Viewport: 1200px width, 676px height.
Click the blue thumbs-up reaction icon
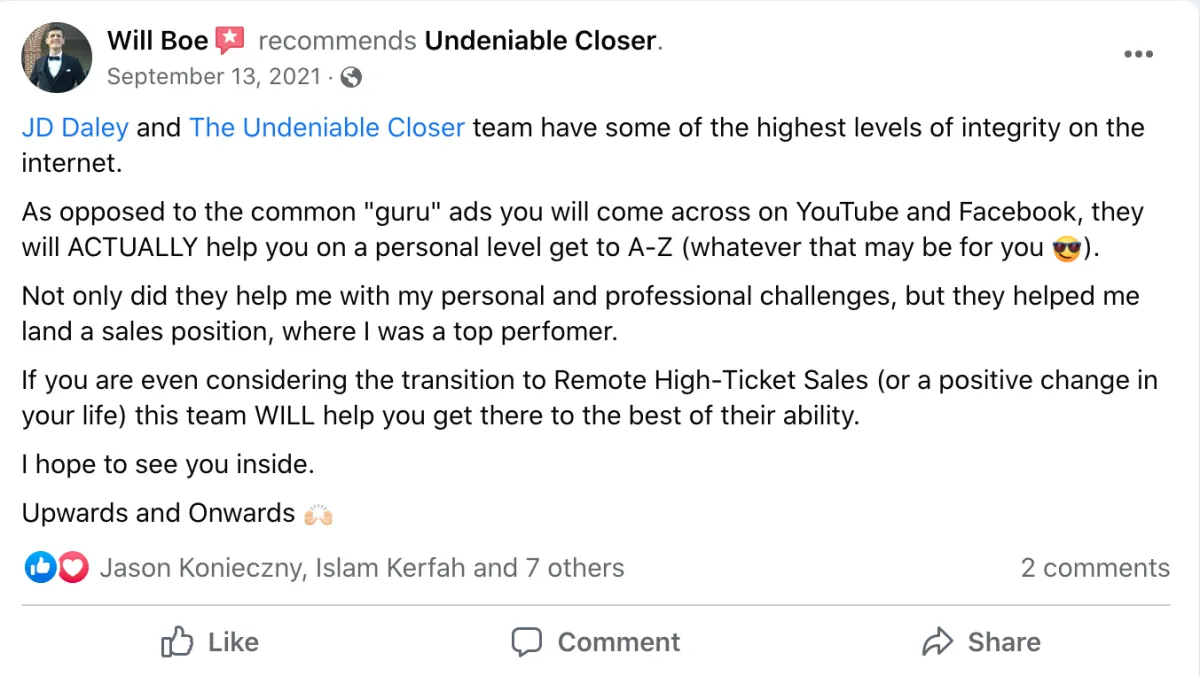[x=40, y=568]
